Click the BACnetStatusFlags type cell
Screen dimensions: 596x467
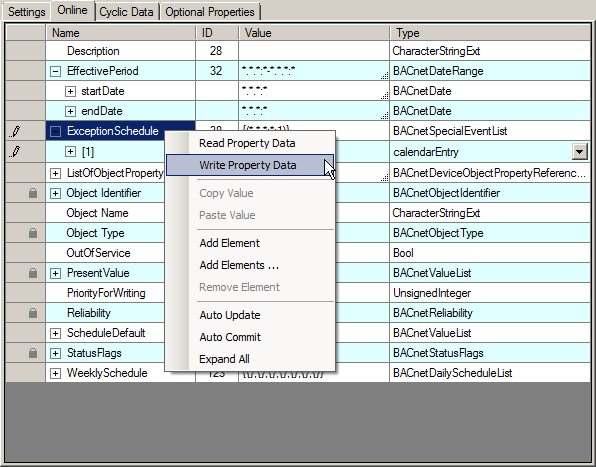tap(490, 353)
